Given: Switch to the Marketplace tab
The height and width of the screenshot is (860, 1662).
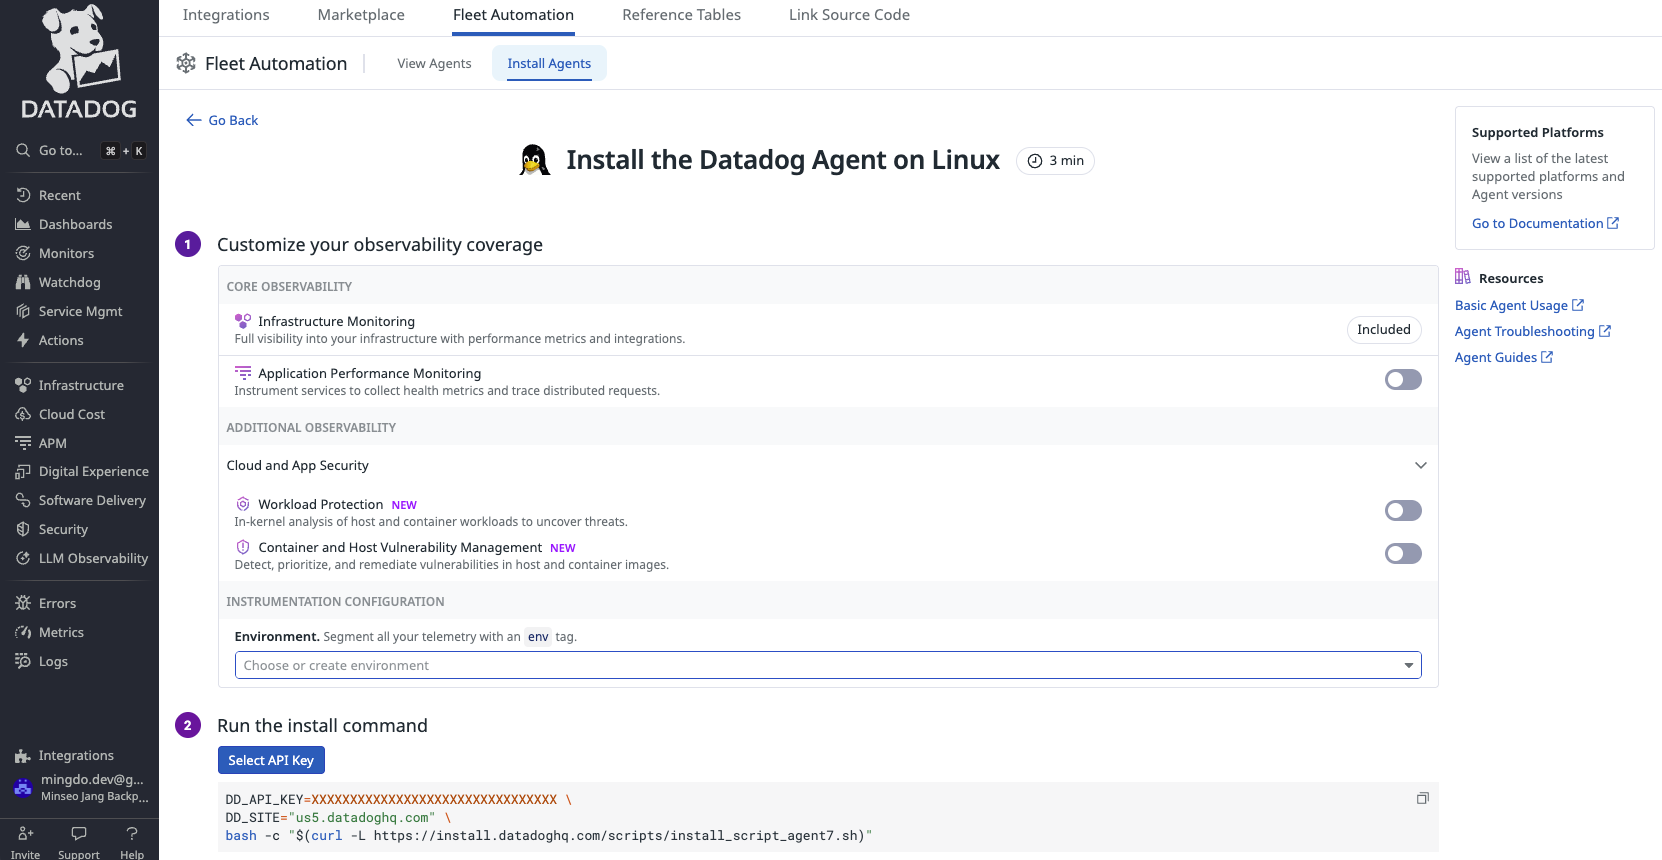Looking at the screenshot, I should pyautogui.click(x=361, y=15).
